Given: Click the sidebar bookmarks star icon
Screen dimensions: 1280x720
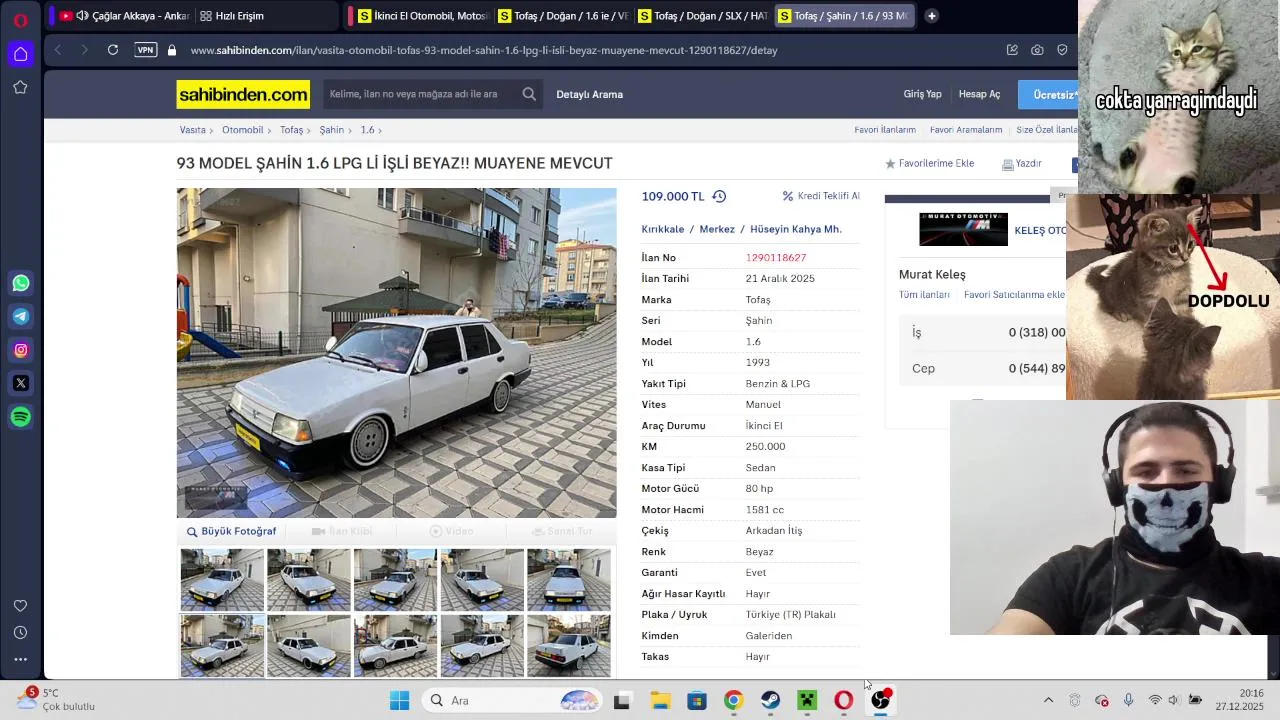Looking at the screenshot, I should pos(20,87).
